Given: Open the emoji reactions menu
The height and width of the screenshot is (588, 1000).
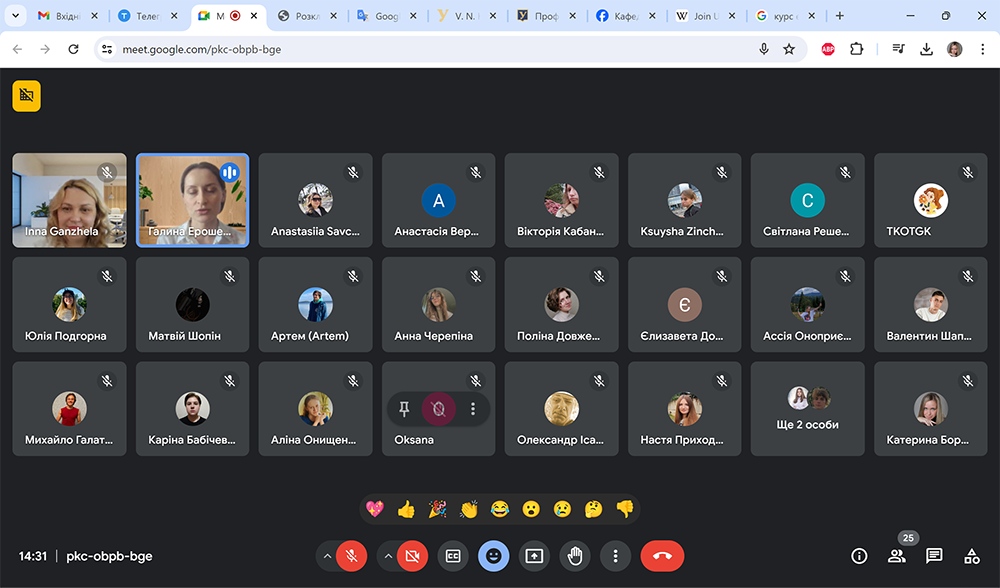Looking at the screenshot, I should pos(493,556).
